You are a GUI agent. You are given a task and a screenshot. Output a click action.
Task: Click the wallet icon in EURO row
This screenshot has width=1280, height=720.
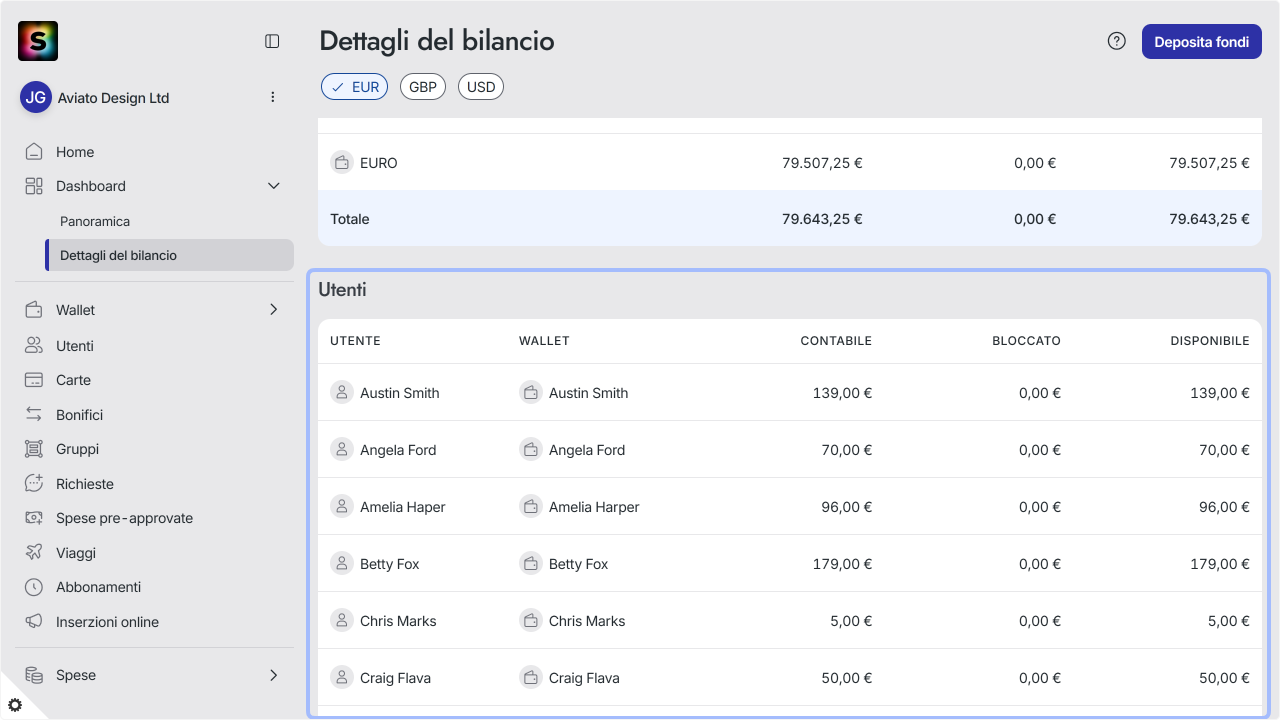pyautogui.click(x=342, y=162)
